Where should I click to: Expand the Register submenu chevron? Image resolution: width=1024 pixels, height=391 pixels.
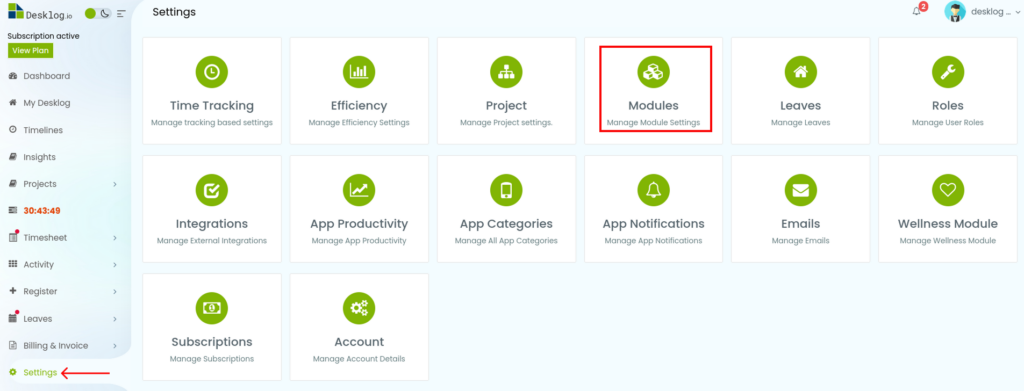(x=115, y=292)
